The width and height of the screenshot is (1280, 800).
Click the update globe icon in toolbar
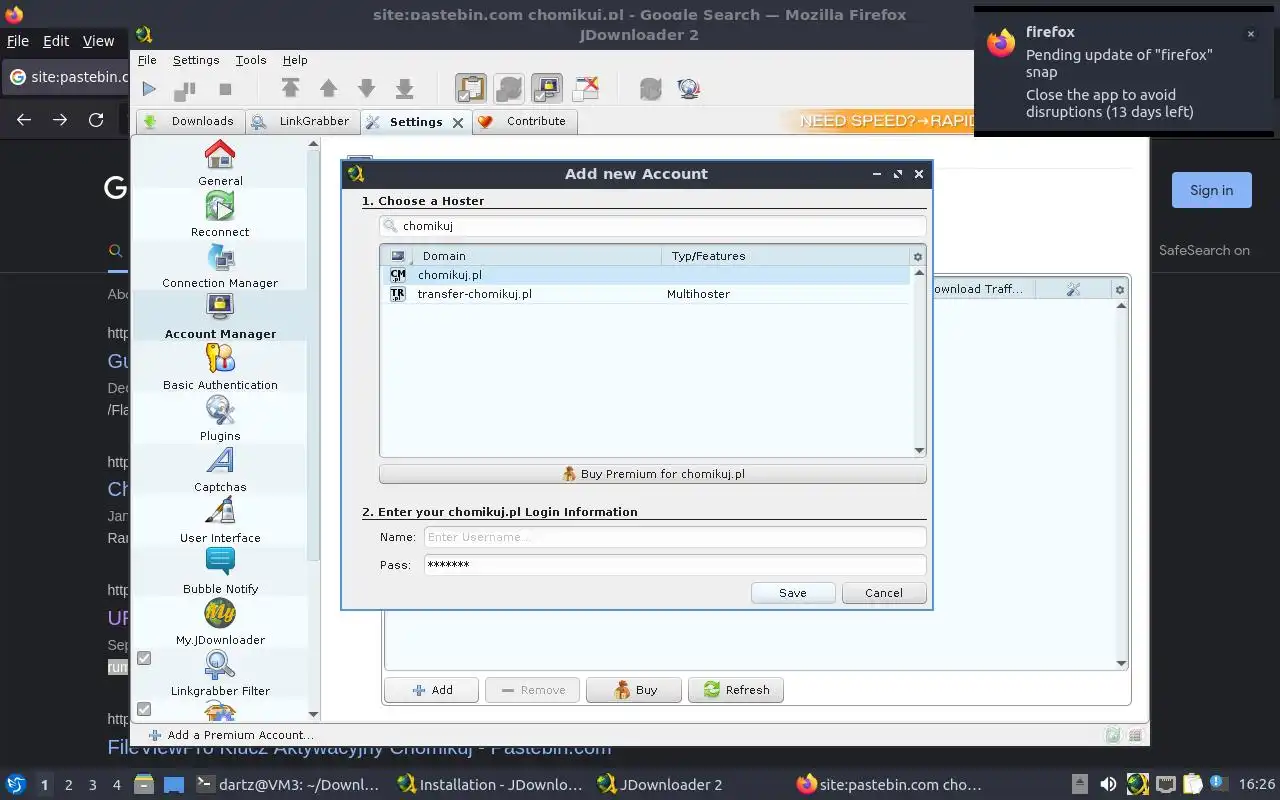point(689,89)
